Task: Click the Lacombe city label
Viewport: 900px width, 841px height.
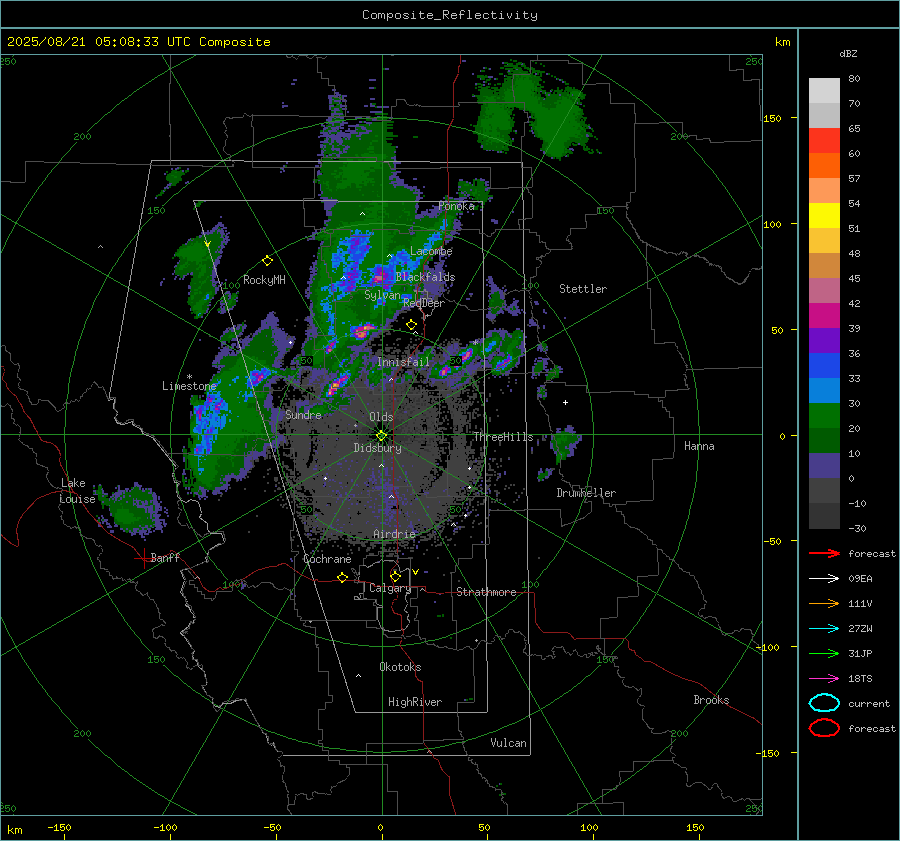Action: coord(431,251)
